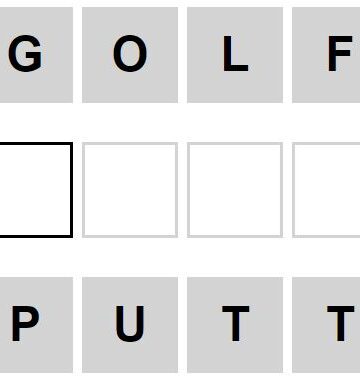Choose the first letter of the GOLF word
The image size is (360, 384).
[36, 55]
